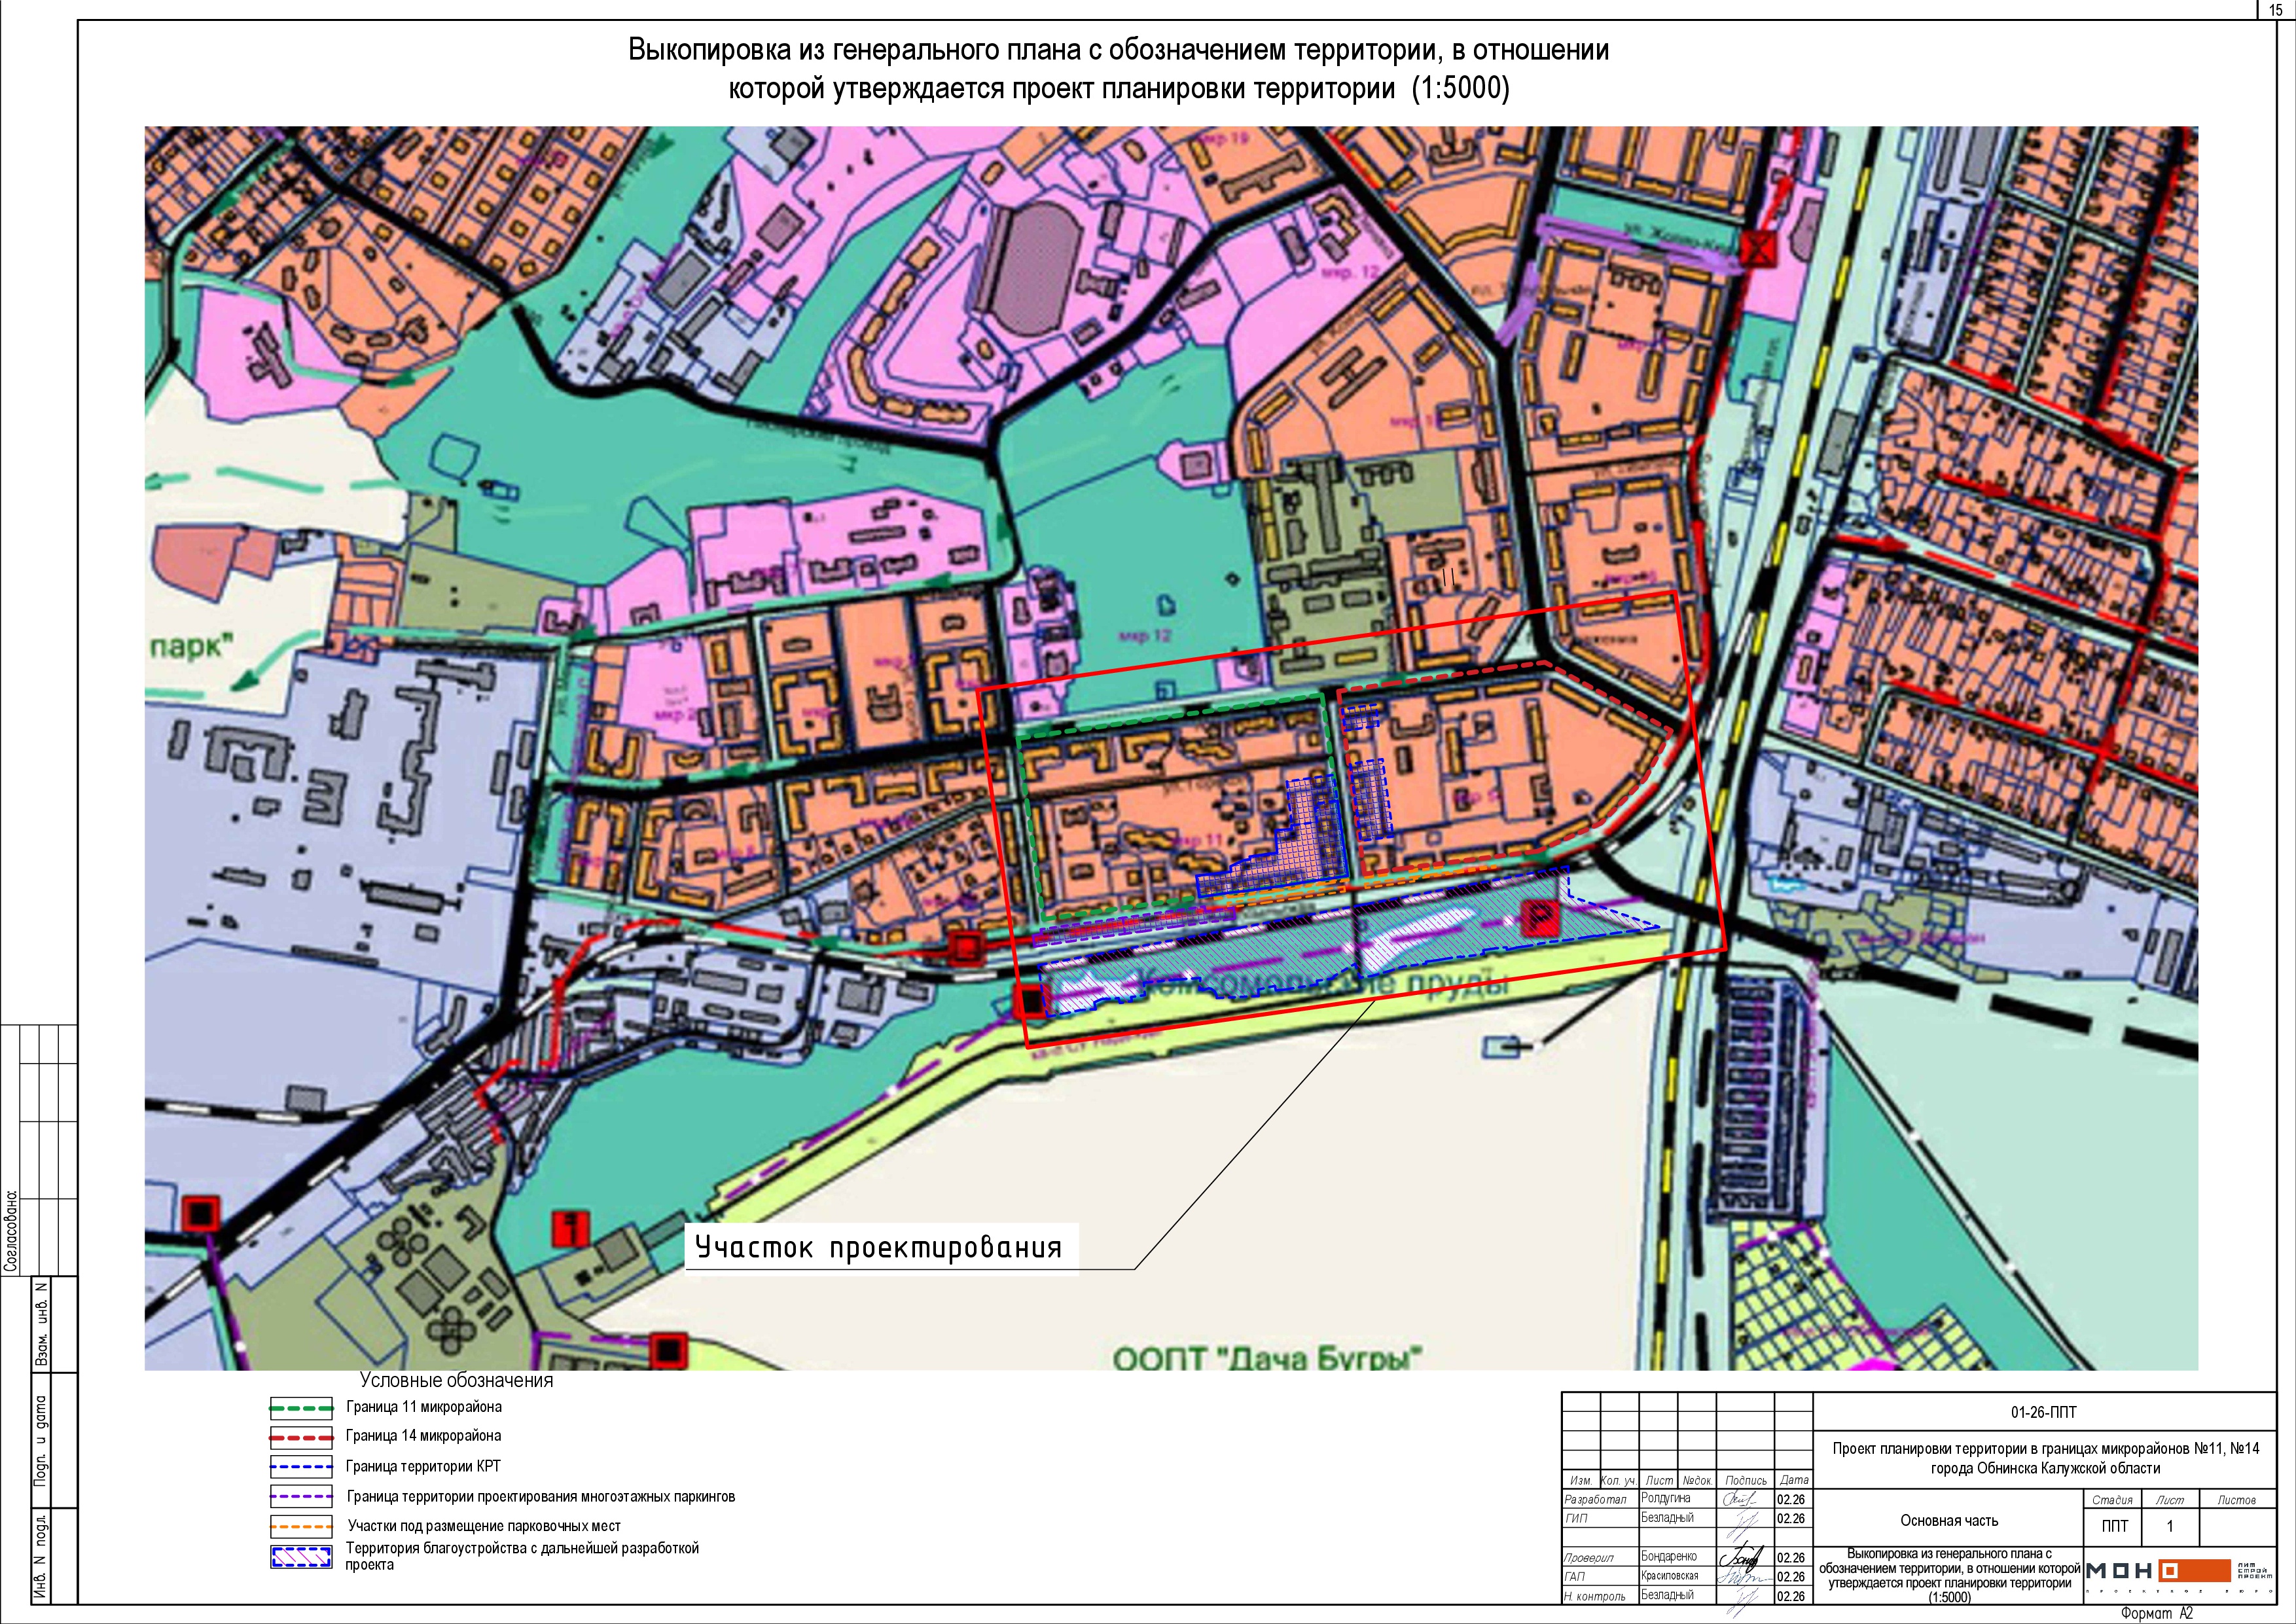Click the orange dashed parking lots legend swatch

point(301,1527)
